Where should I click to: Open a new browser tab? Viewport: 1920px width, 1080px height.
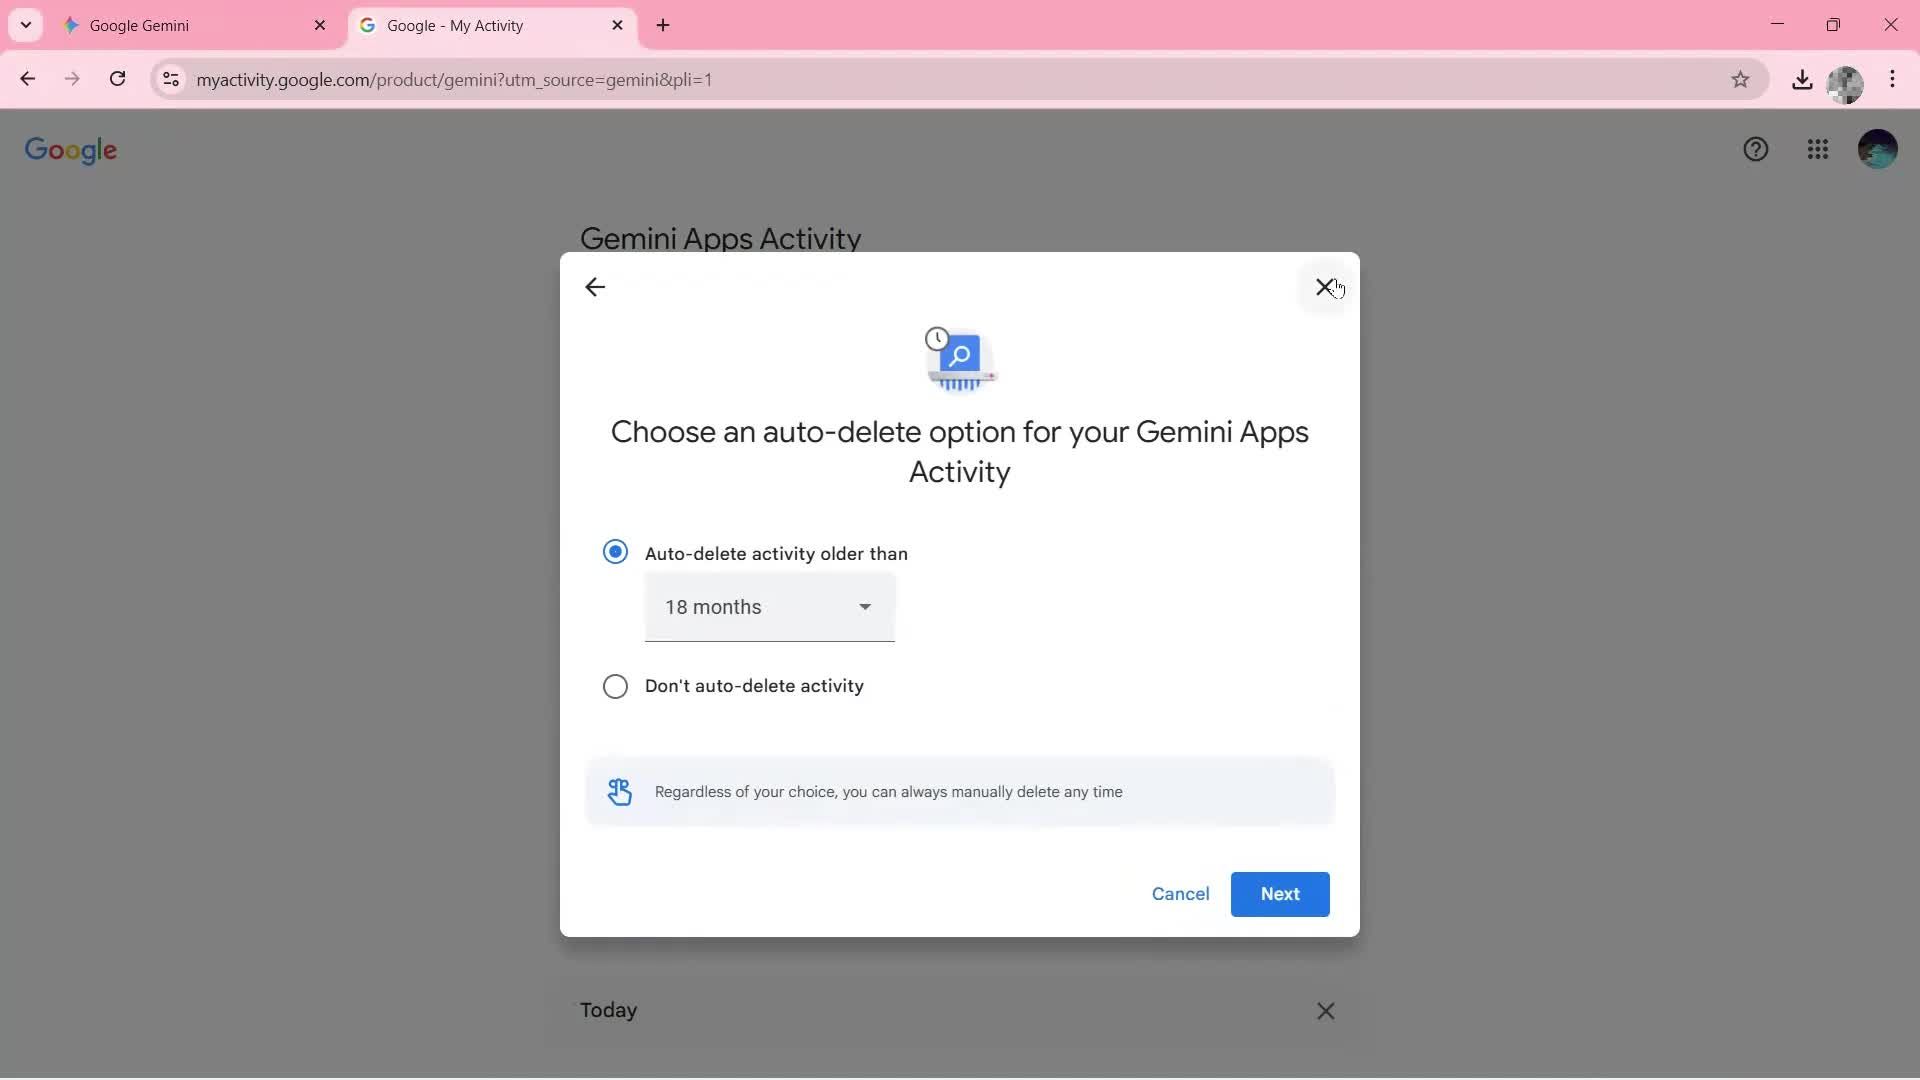coord(663,25)
